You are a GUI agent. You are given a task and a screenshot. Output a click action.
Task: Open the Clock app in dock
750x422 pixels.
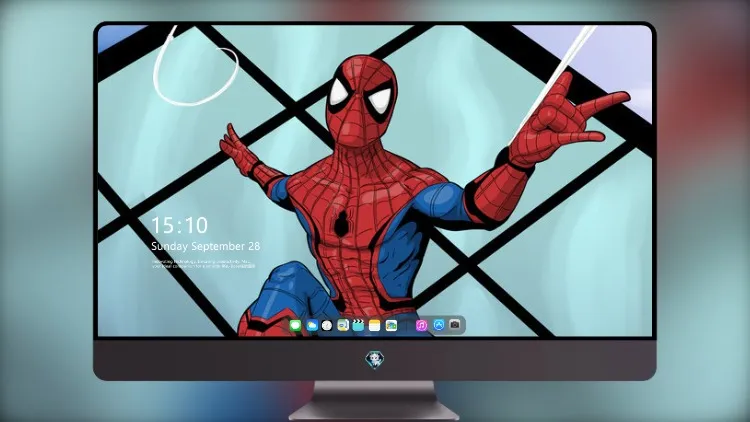(x=327, y=325)
